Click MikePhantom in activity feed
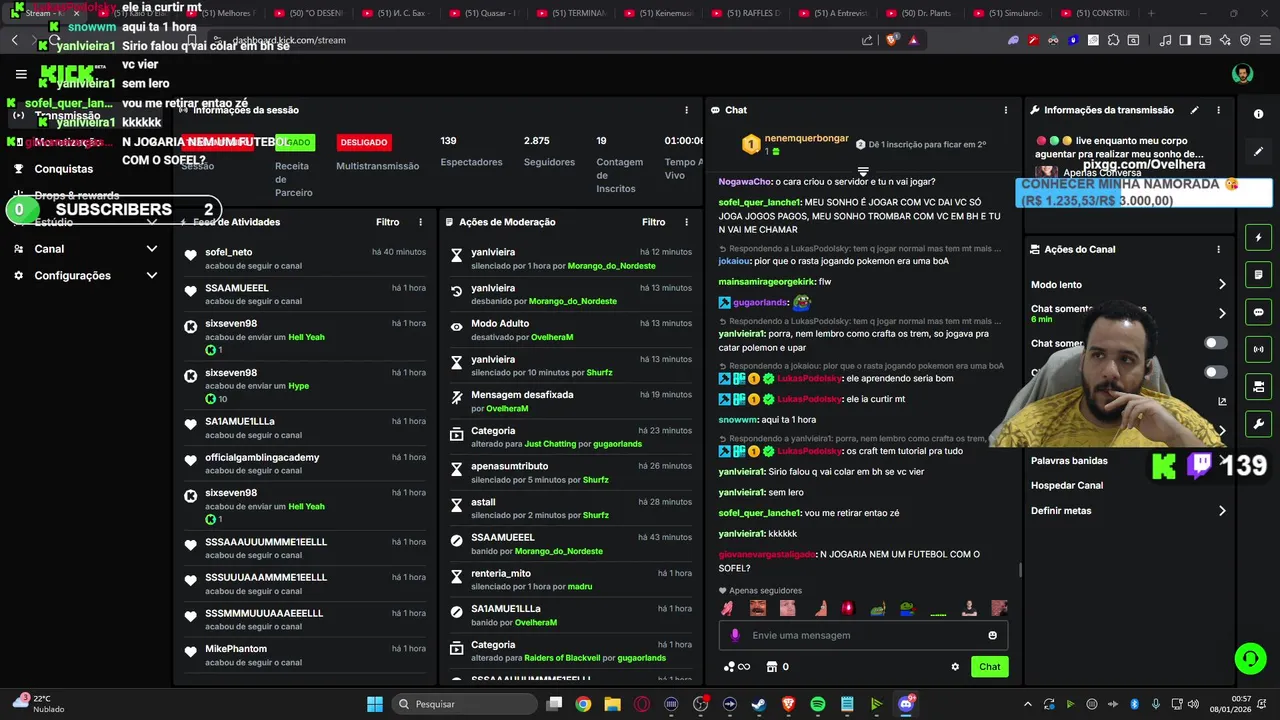Screen dimensions: 1280x720 click(x=236, y=649)
